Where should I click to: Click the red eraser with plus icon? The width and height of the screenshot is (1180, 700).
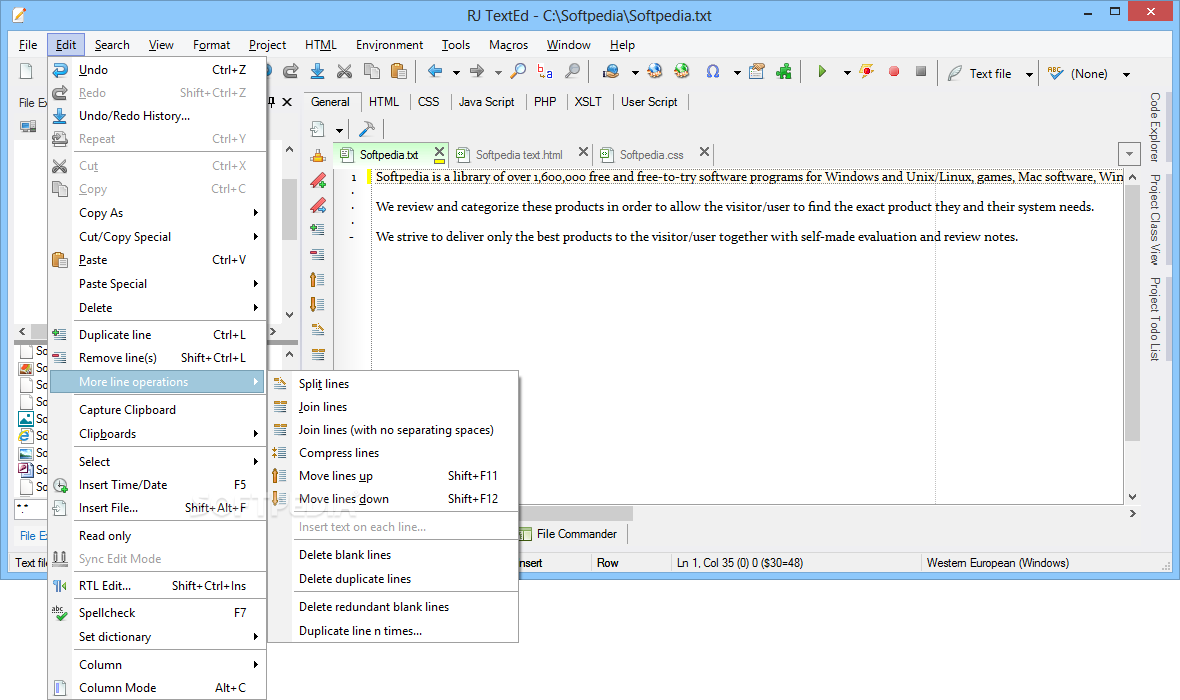[x=318, y=181]
